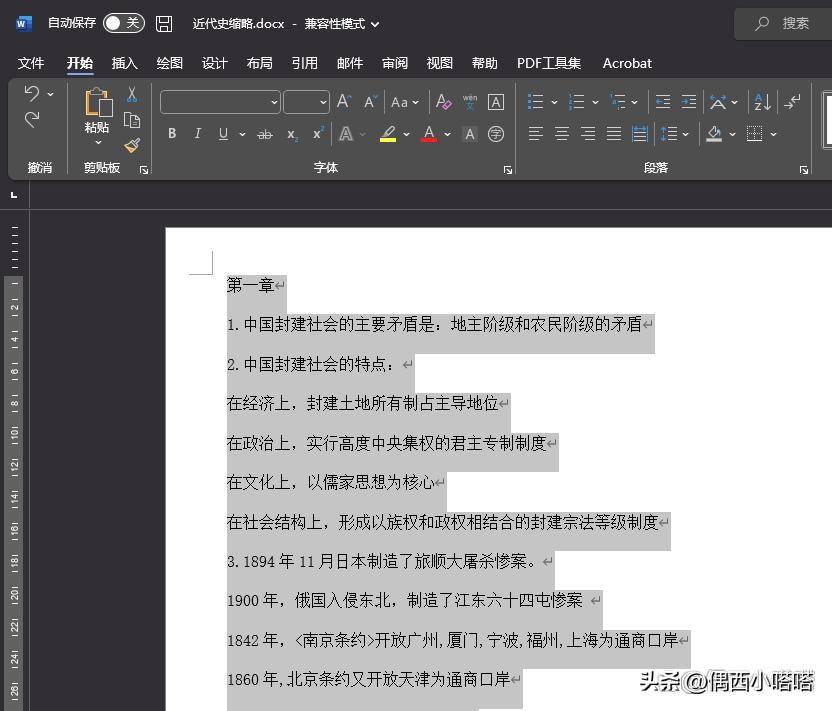Apply strikethrough formatting
The height and width of the screenshot is (711, 832).
(x=264, y=133)
